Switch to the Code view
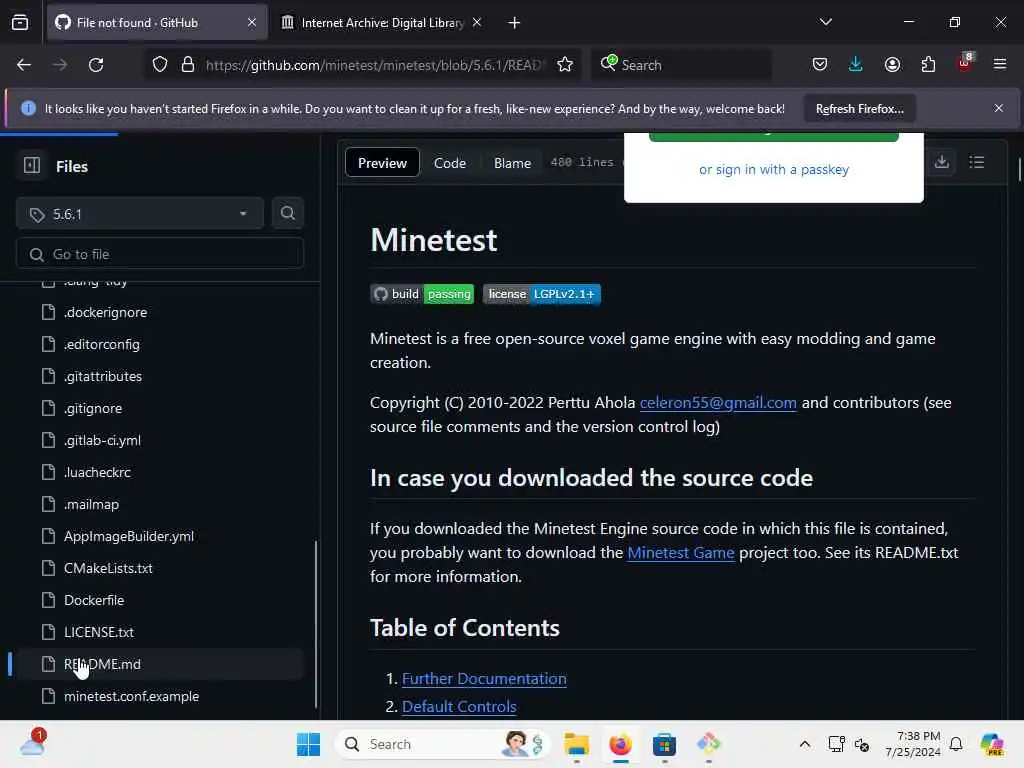1024x768 pixels. tap(450, 163)
